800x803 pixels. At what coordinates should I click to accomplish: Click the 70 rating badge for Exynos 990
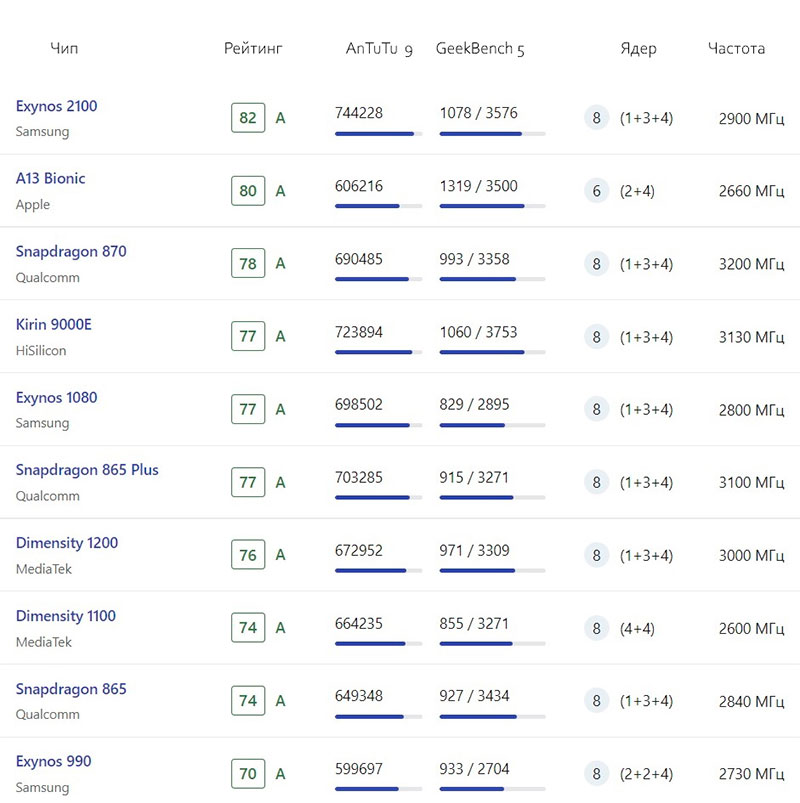pyautogui.click(x=248, y=773)
